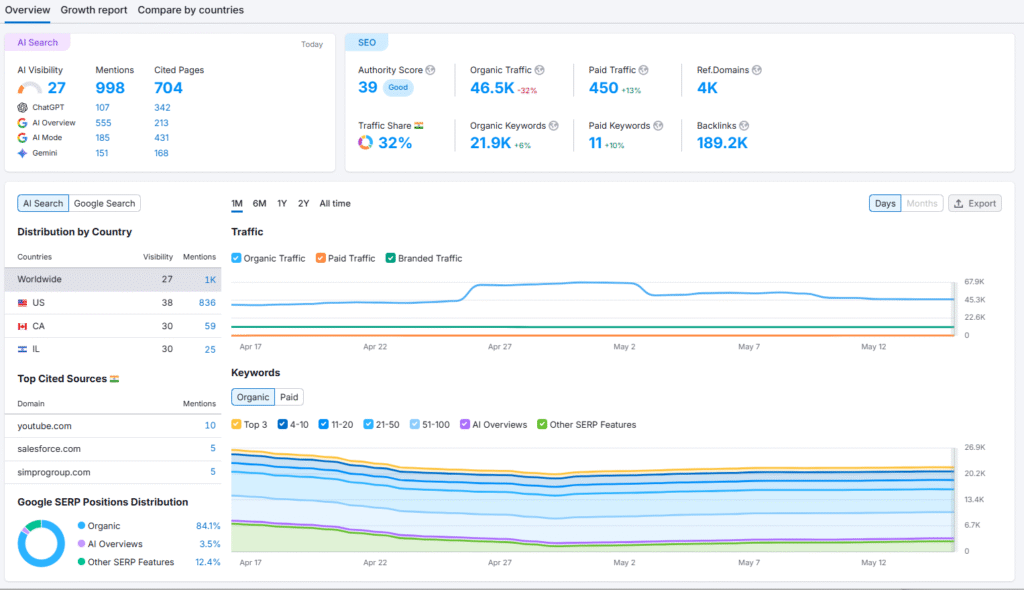Open the Growth report tab
Screen dimensions: 1024x590
point(94,10)
